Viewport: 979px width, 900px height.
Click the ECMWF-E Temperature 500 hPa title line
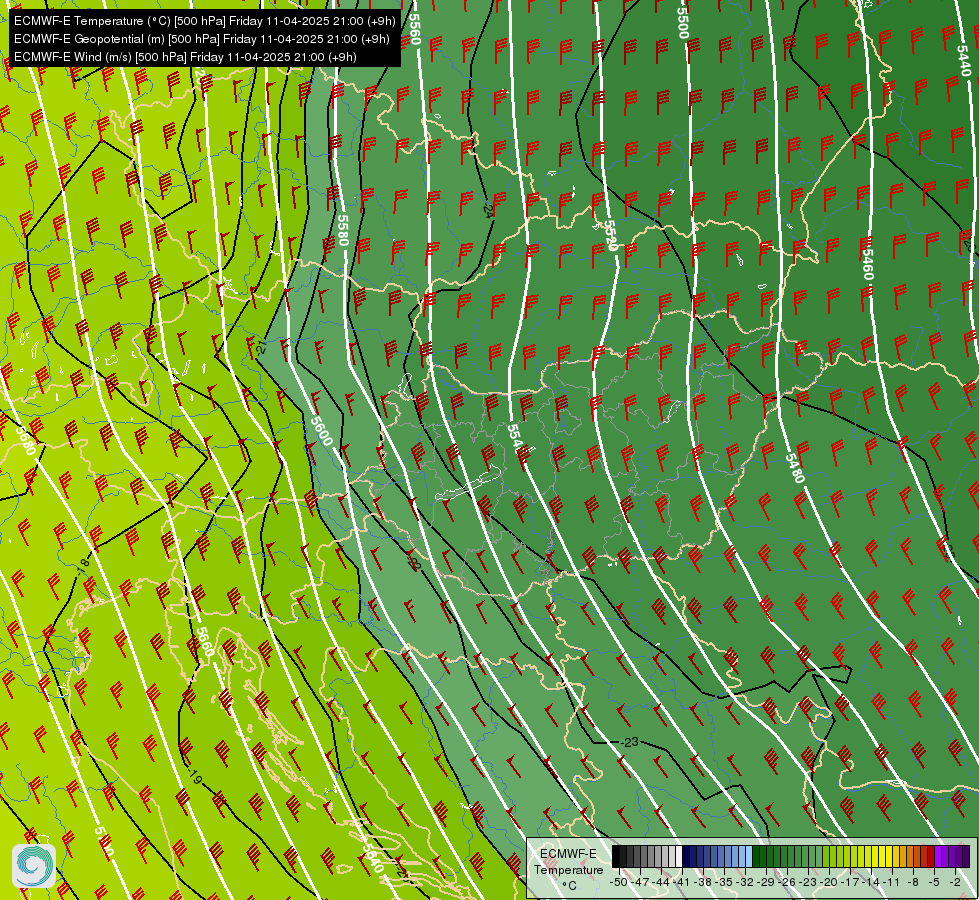click(x=205, y=21)
